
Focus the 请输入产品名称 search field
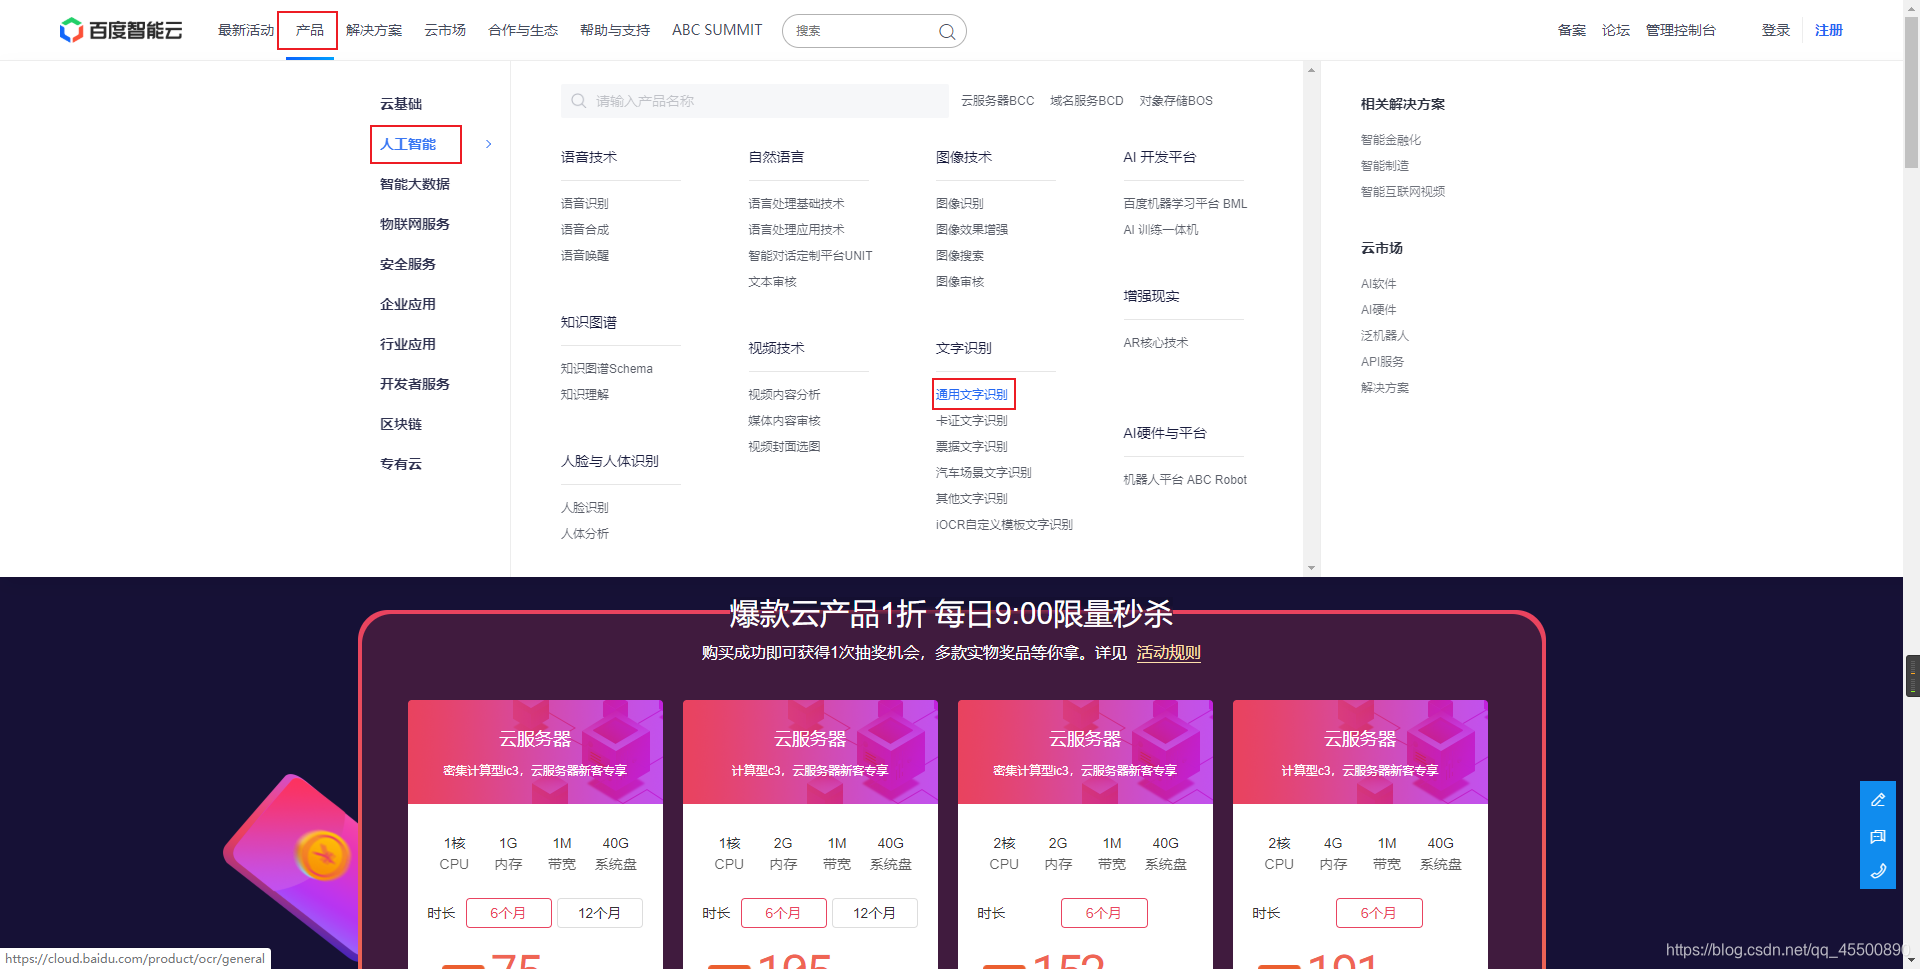point(755,101)
